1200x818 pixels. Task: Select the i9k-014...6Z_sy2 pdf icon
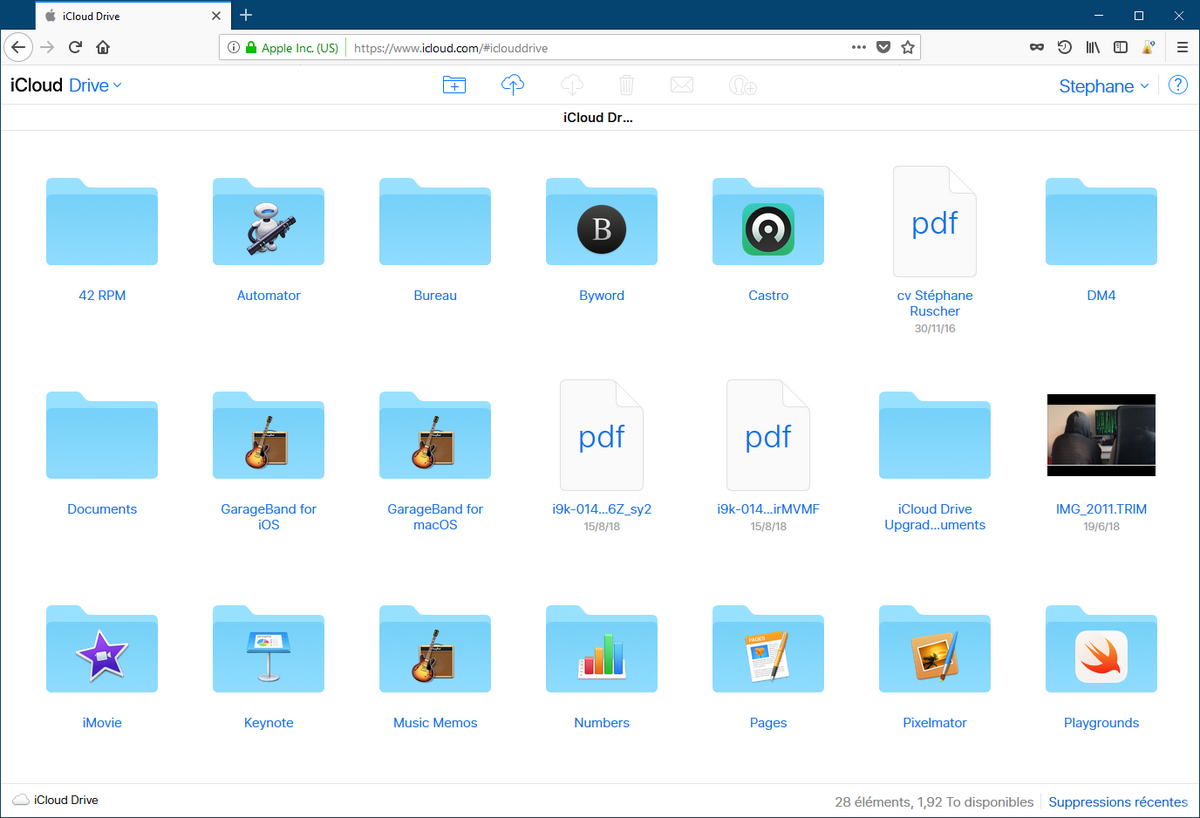pyautogui.click(x=602, y=435)
